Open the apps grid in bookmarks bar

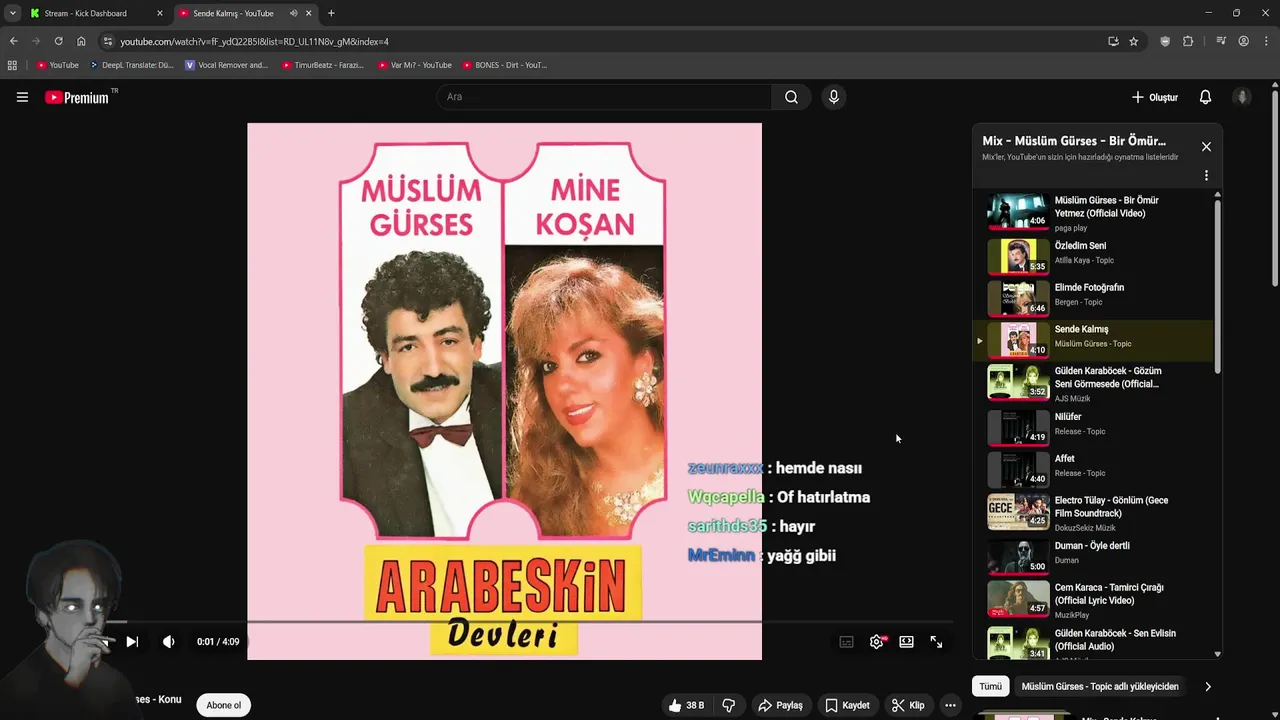pyautogui.click(x=12, y=65)
